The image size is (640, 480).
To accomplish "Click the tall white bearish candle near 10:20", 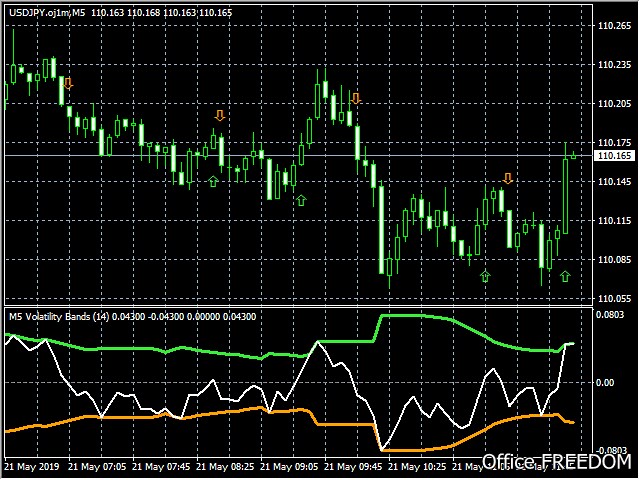I will coord(381,230).
